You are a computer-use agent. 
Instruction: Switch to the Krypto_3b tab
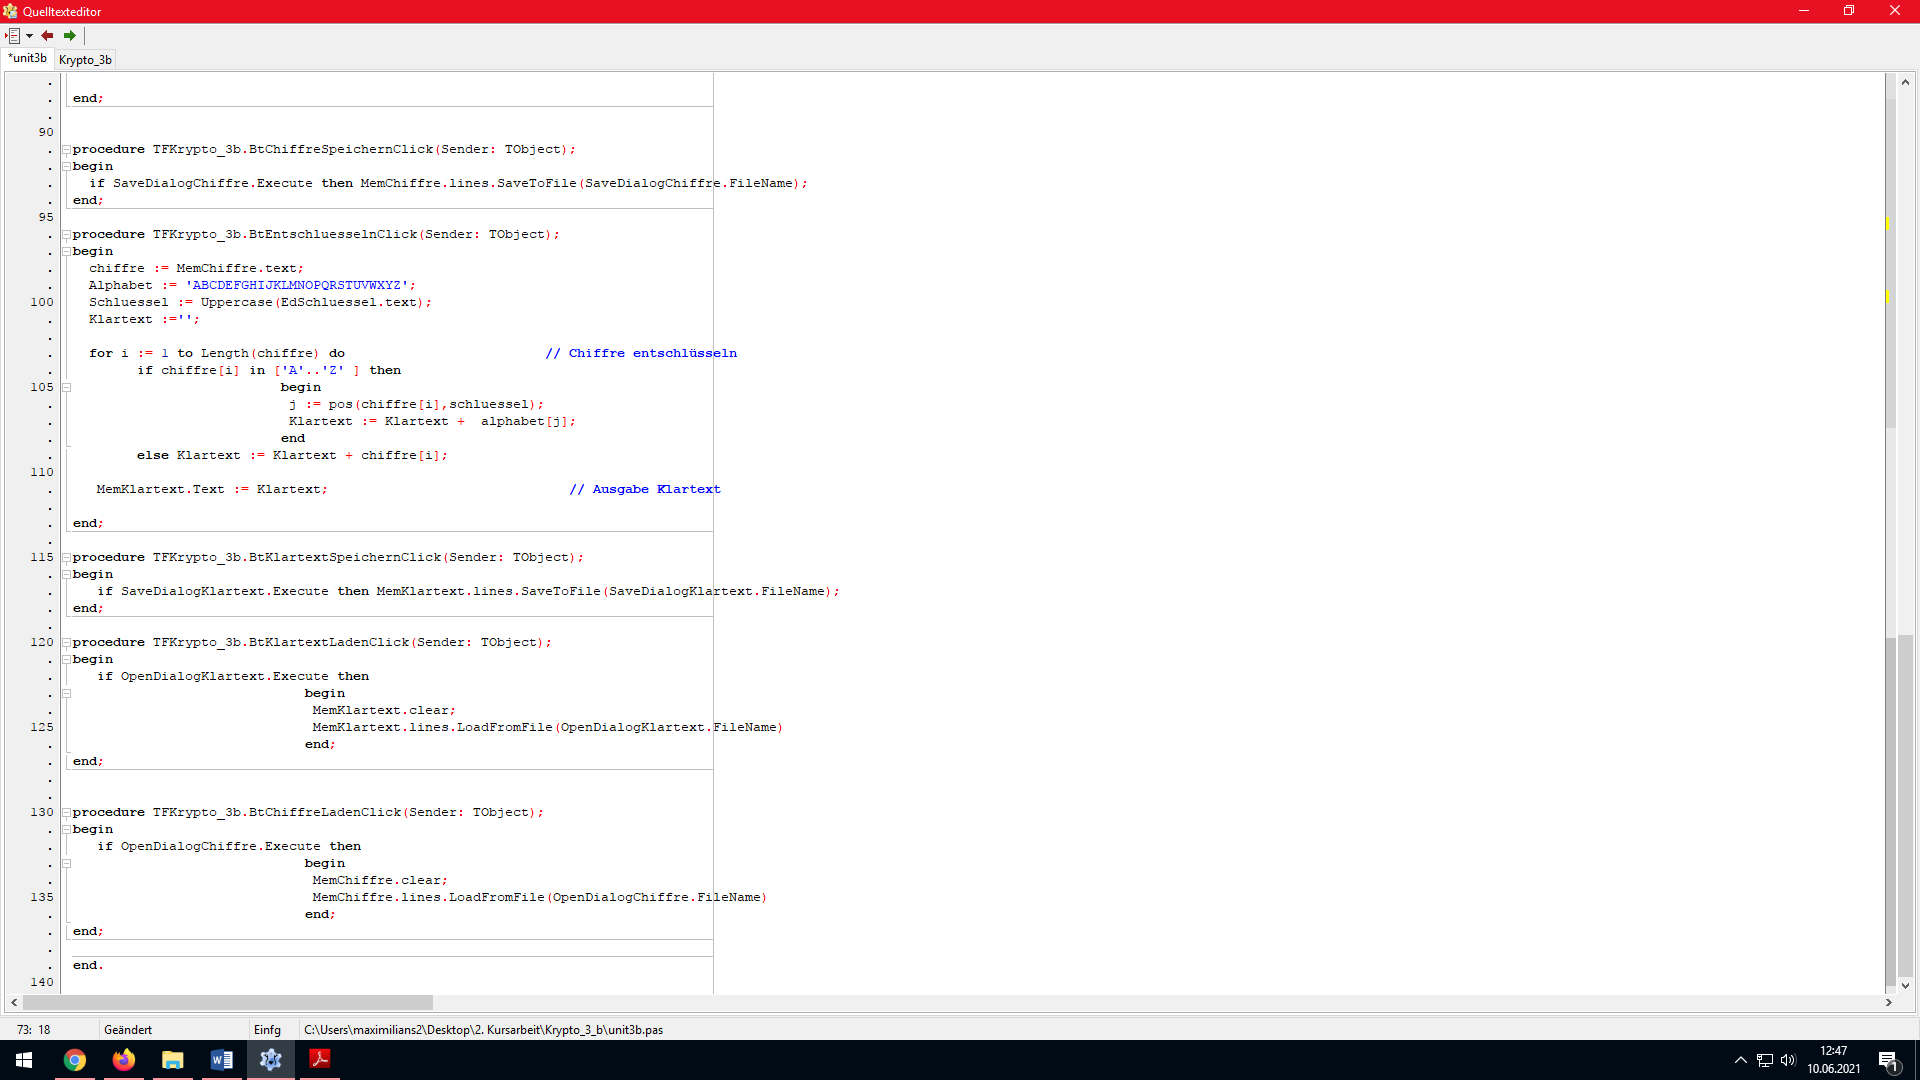[85, 60]
